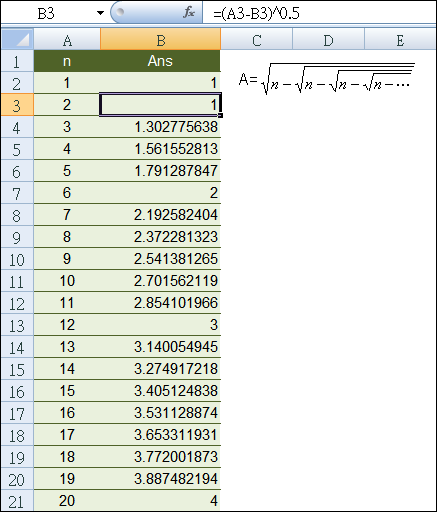This screenshot has height=512, width=437.
Task: Click the formula bar with =(A3-B3)^0.5
Action: pyautogui.click(x=319, y=13)
